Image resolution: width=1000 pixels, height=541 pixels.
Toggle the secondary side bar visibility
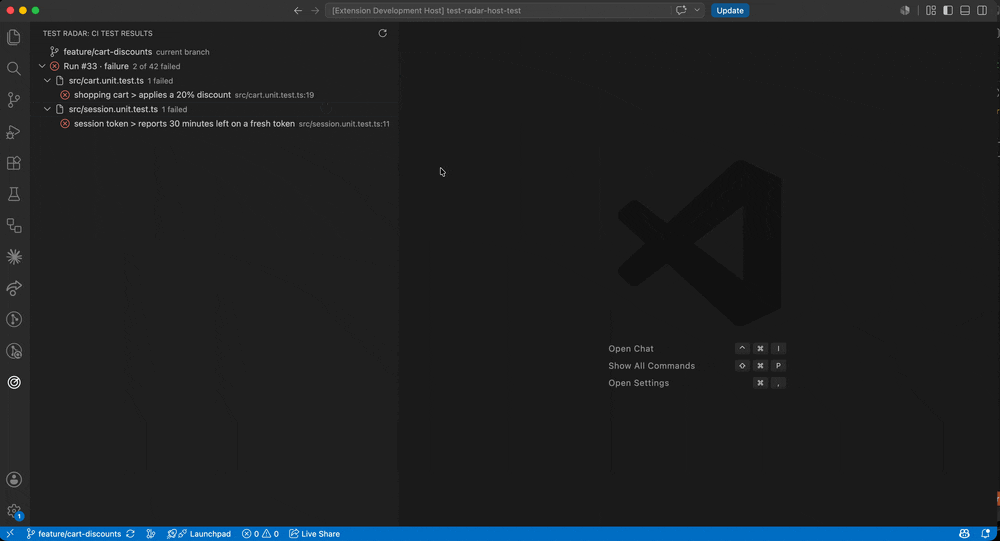point(982,10)
